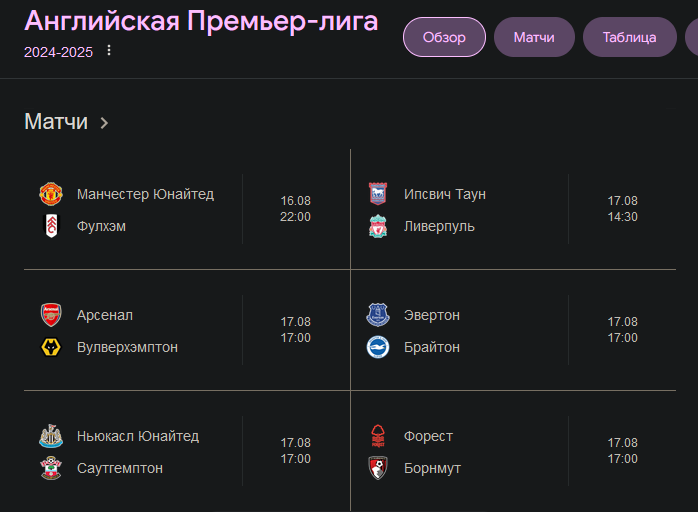Open Борнмут team name
Screen dimensions: 698x512
(x=432, y=468)
